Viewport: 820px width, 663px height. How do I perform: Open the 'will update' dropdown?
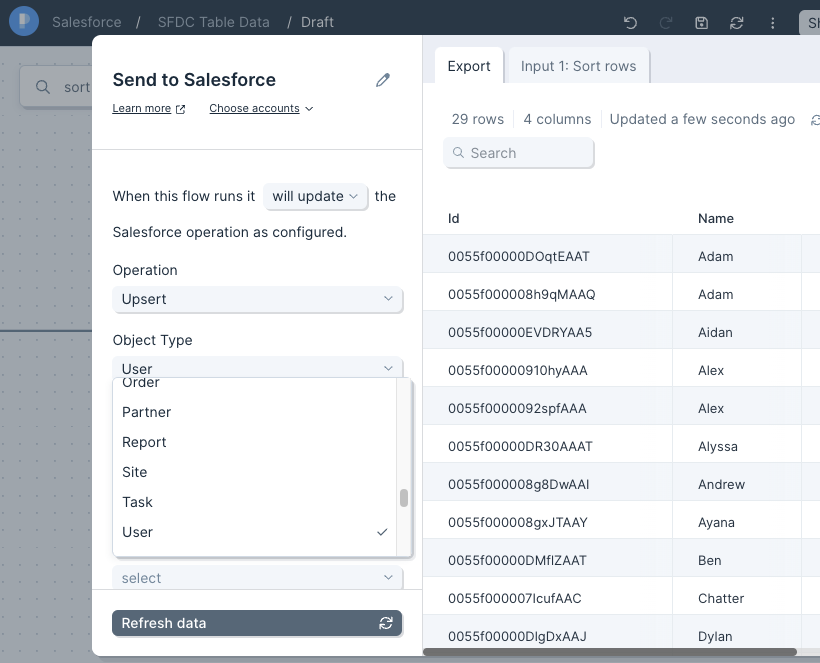click(315, 196)
